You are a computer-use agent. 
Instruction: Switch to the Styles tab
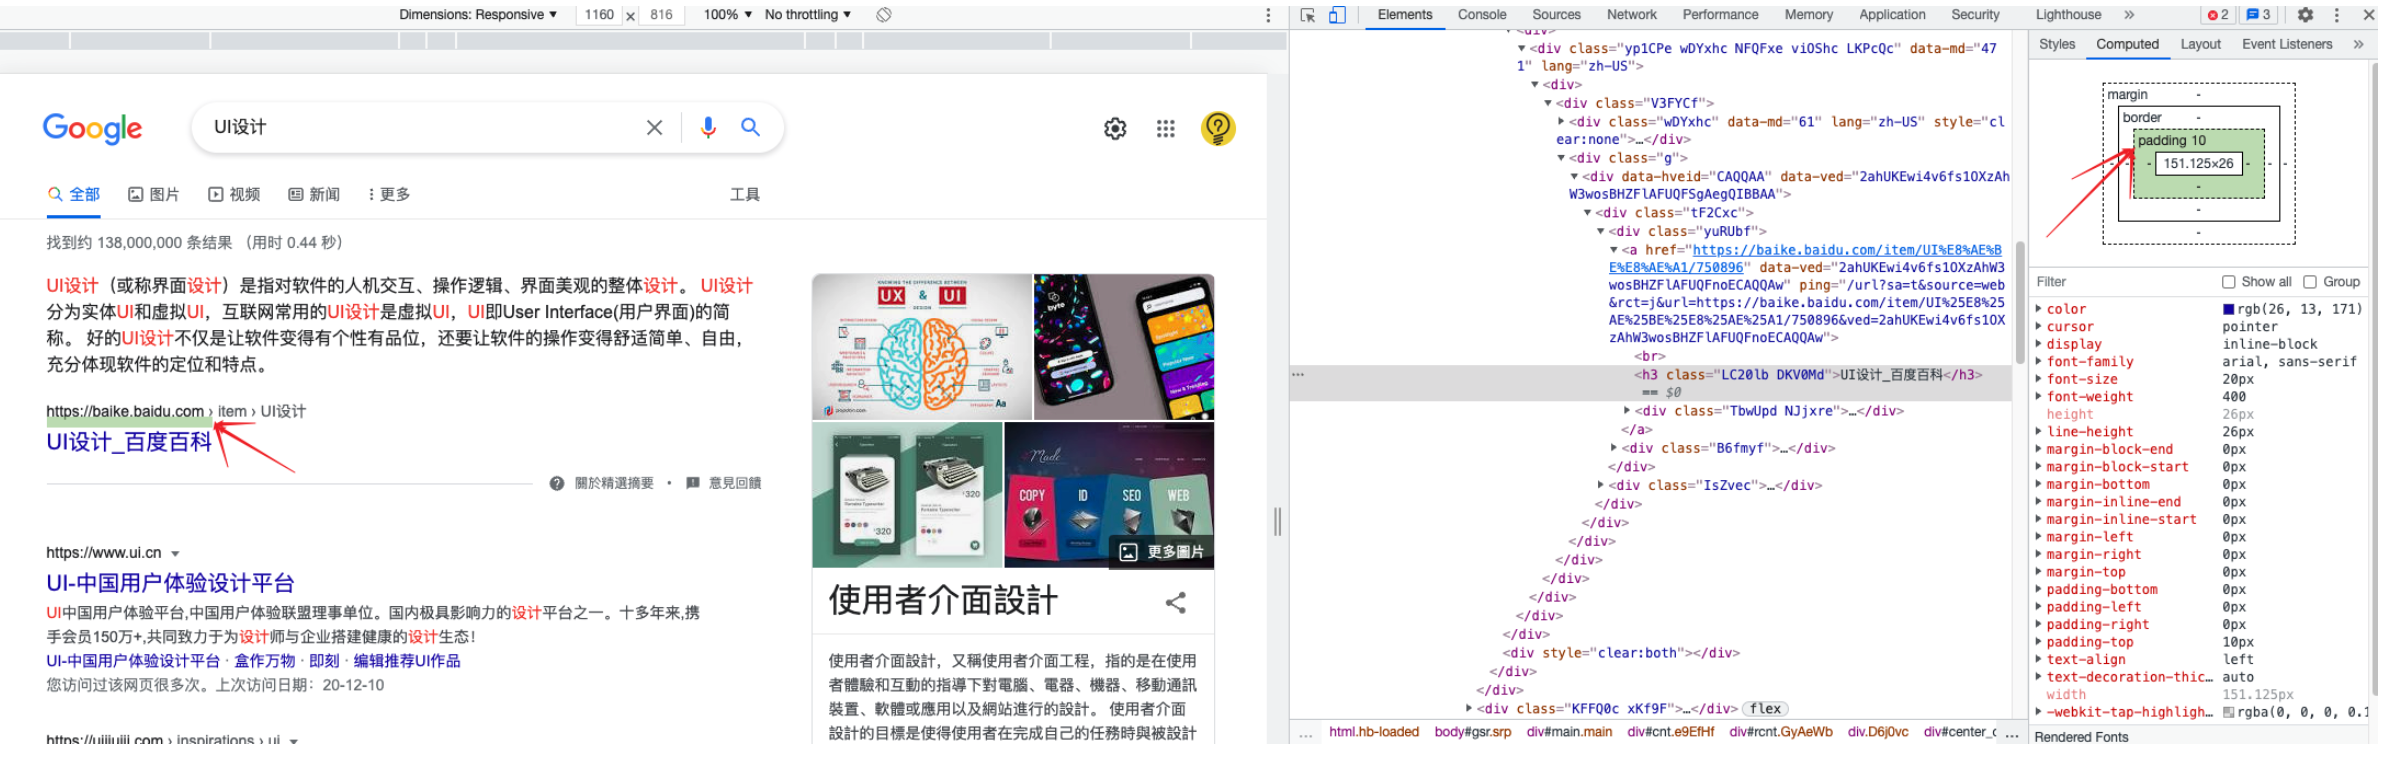click(2057, 44)
